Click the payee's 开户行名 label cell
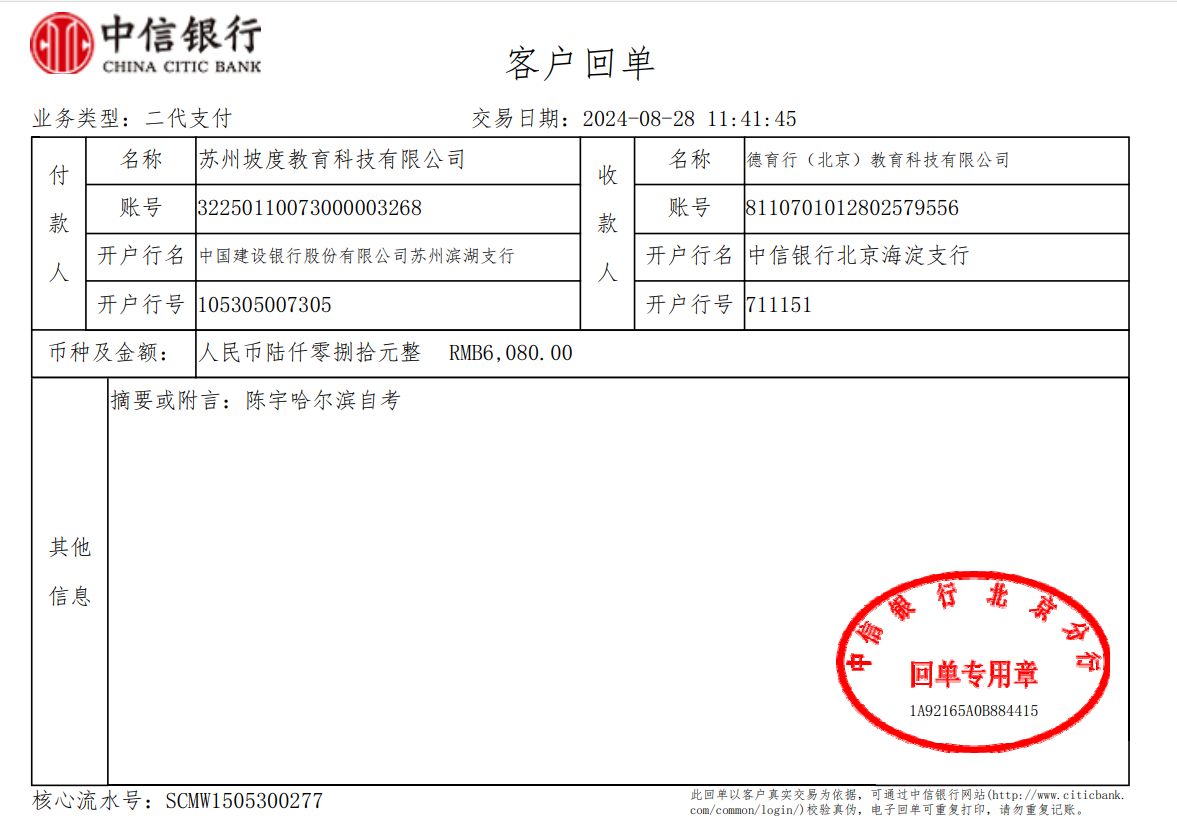Viewport: 1177px width, 837px height. [x=690, y=256]
